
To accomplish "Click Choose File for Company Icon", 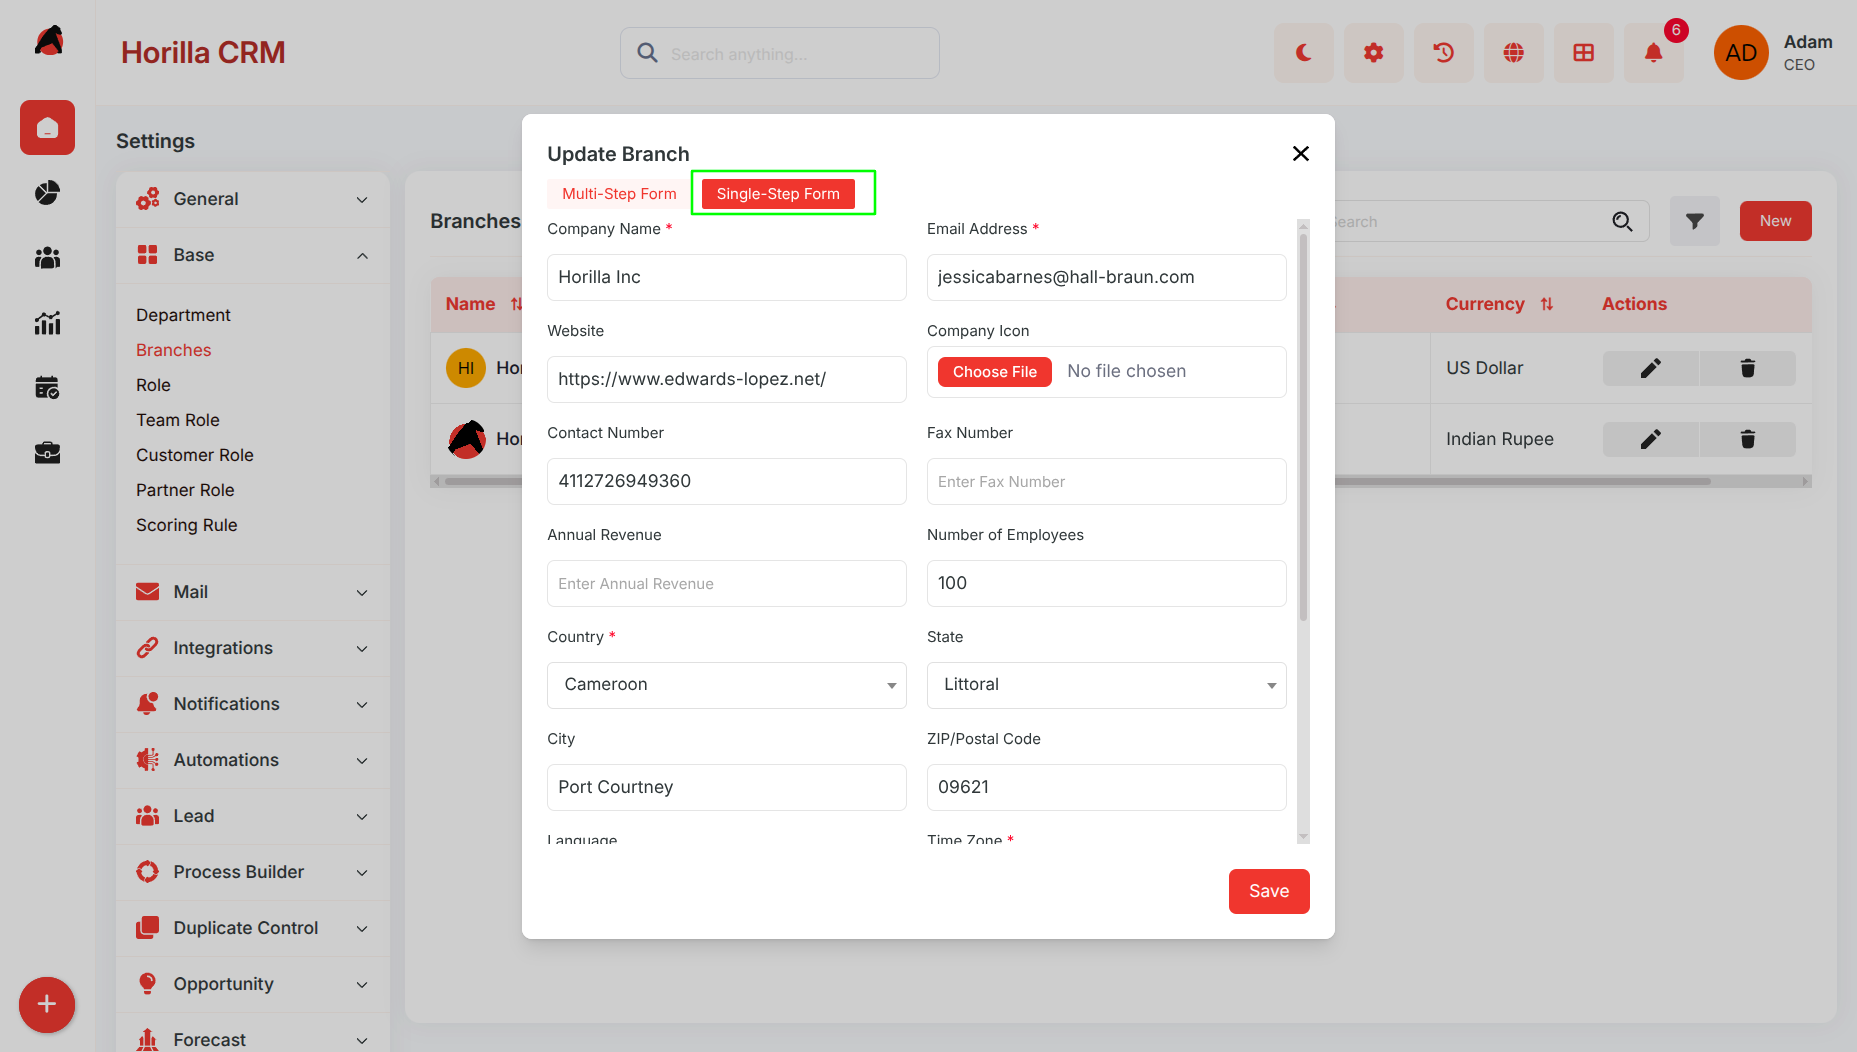I will 994,372.
